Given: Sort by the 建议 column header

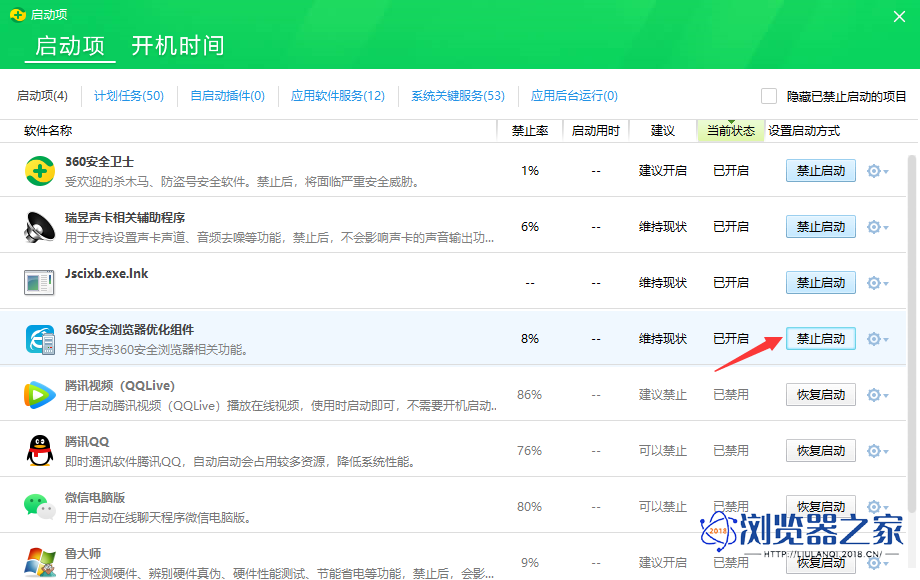Looking at the screenshot, I should 662,131.
